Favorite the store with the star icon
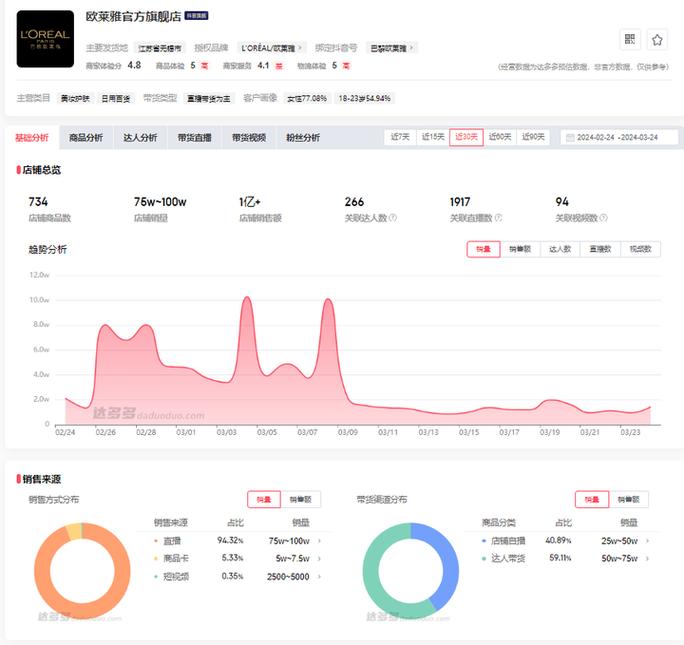Image resolution: width=684 pixels, height=645 pixels. [x=657, y=39]
